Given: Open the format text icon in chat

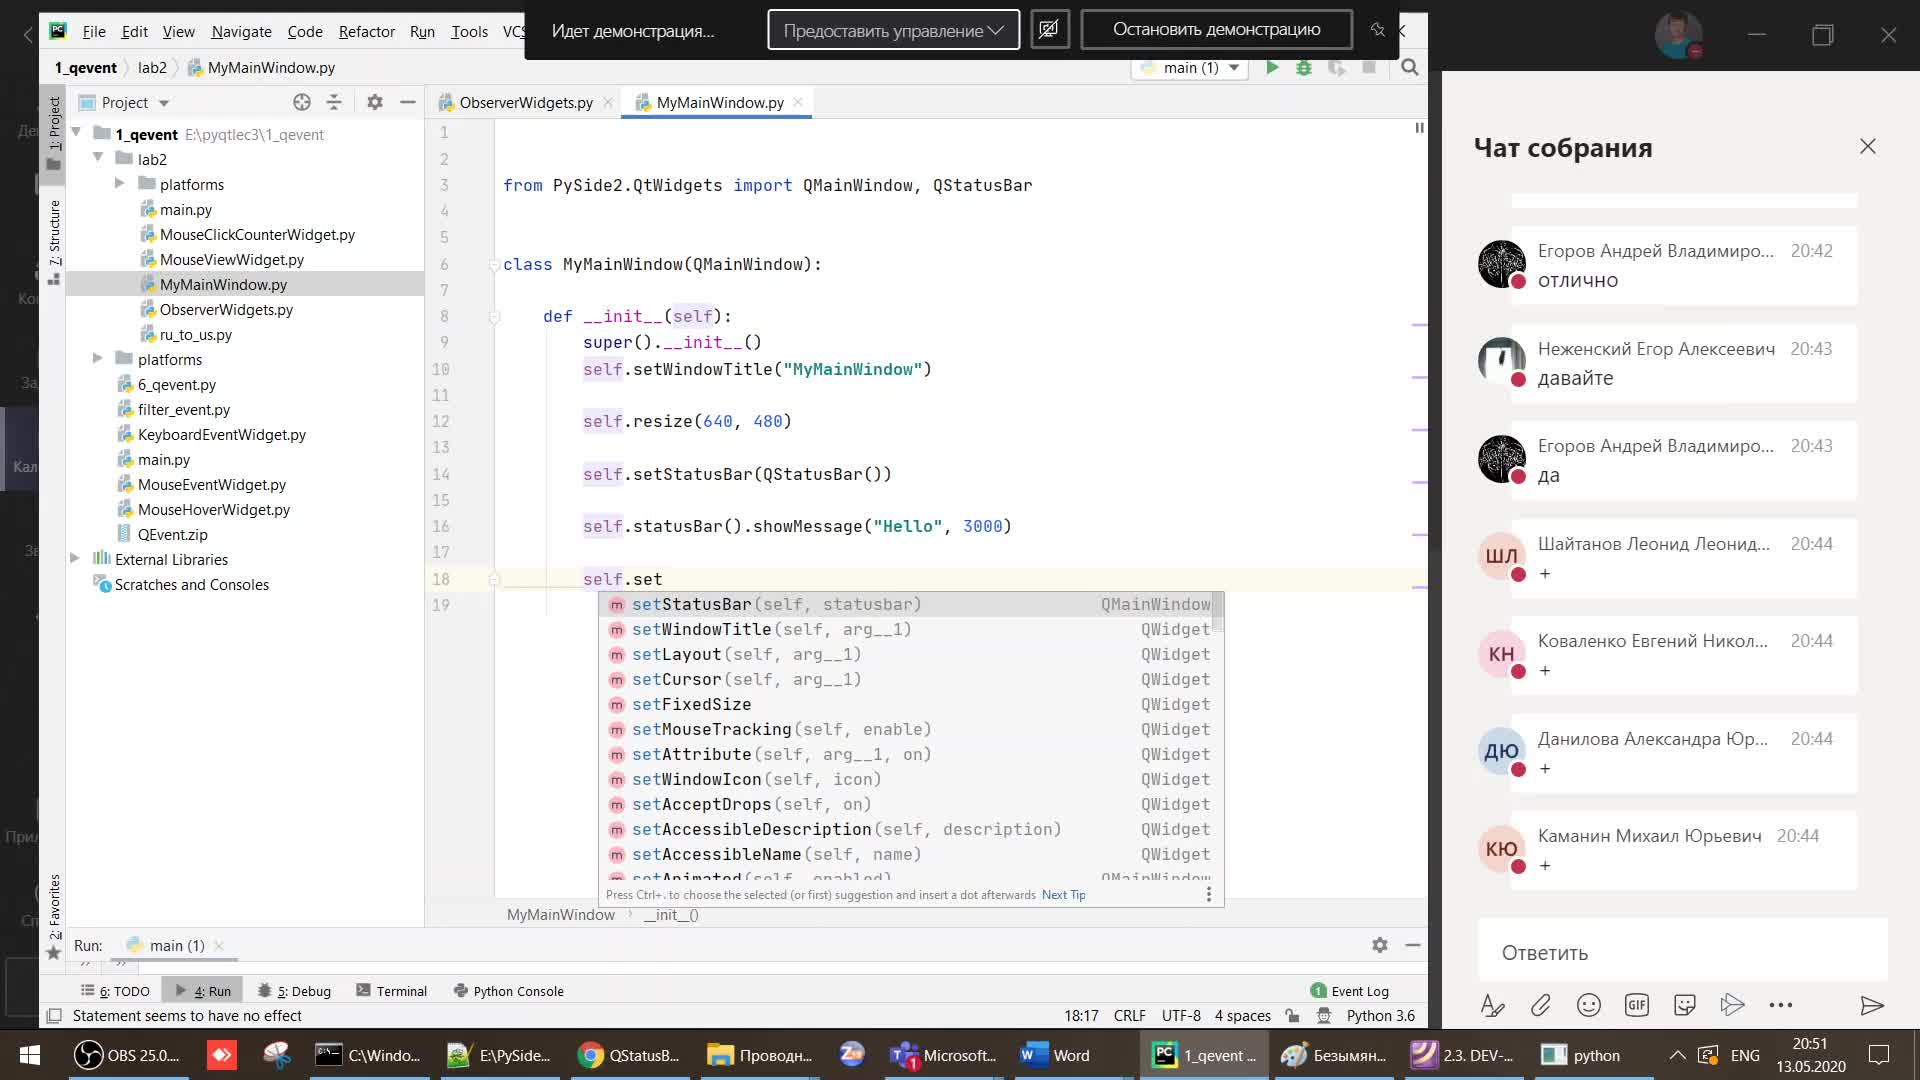Looking at the screenshot, I should point(1492,1005).
